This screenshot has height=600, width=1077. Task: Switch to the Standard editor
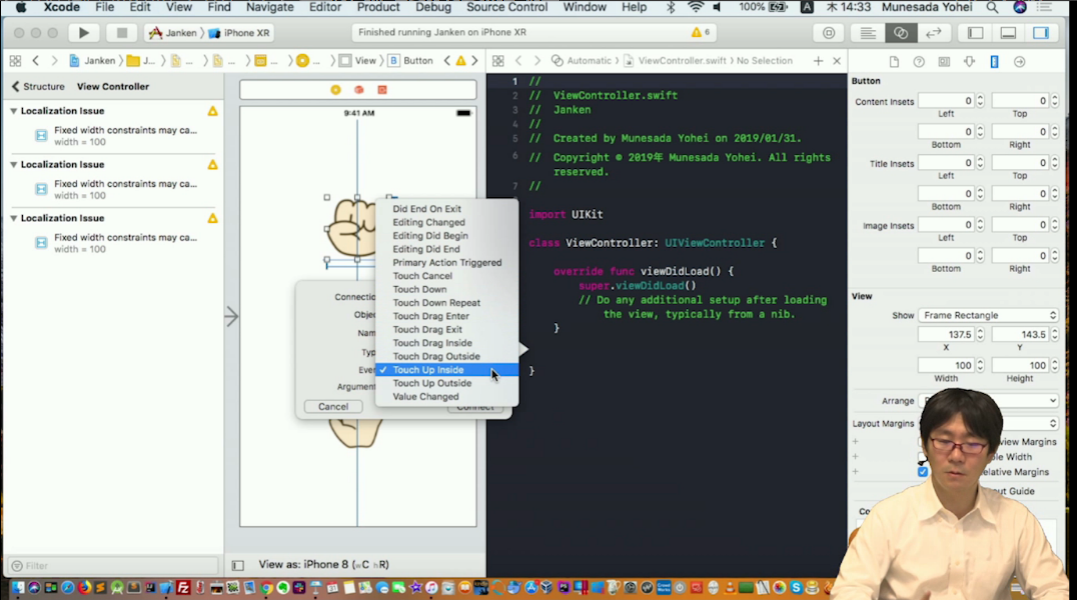coord(869,33)
